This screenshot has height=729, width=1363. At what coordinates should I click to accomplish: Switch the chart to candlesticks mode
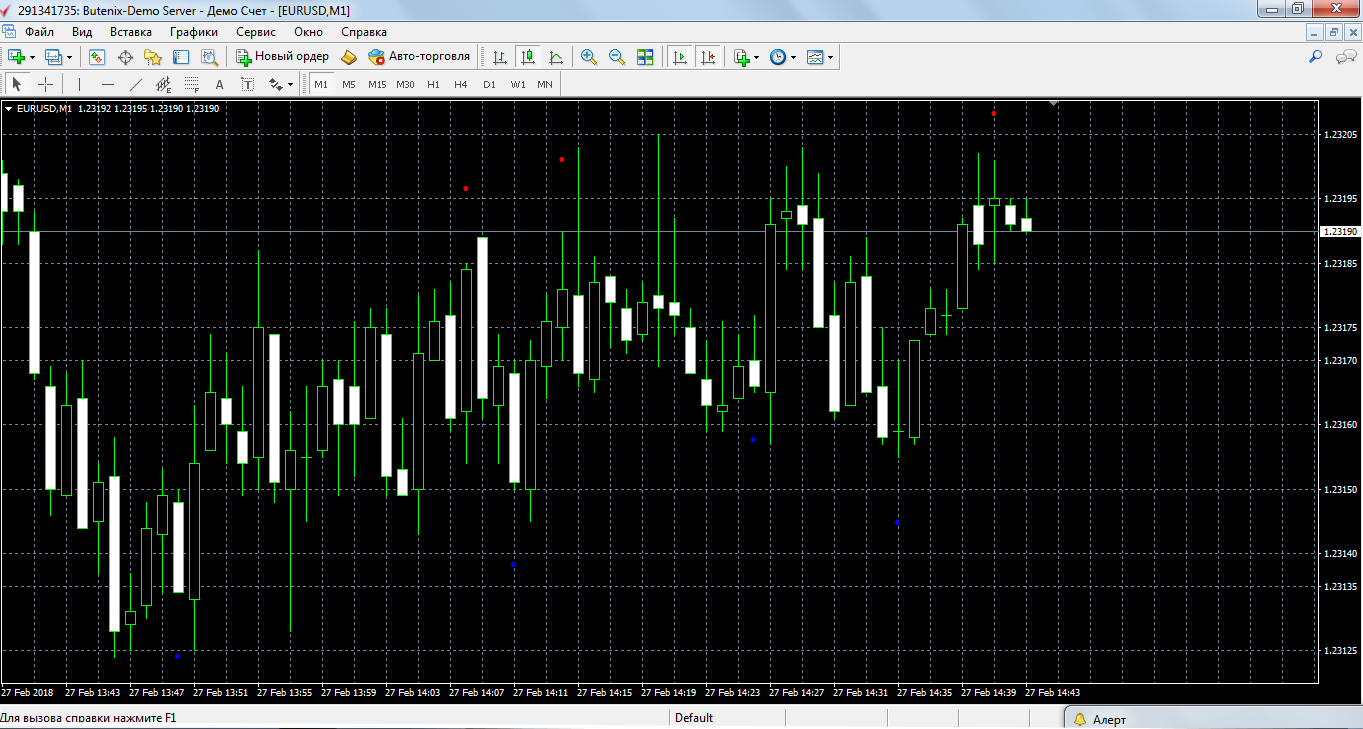(528, 57)
